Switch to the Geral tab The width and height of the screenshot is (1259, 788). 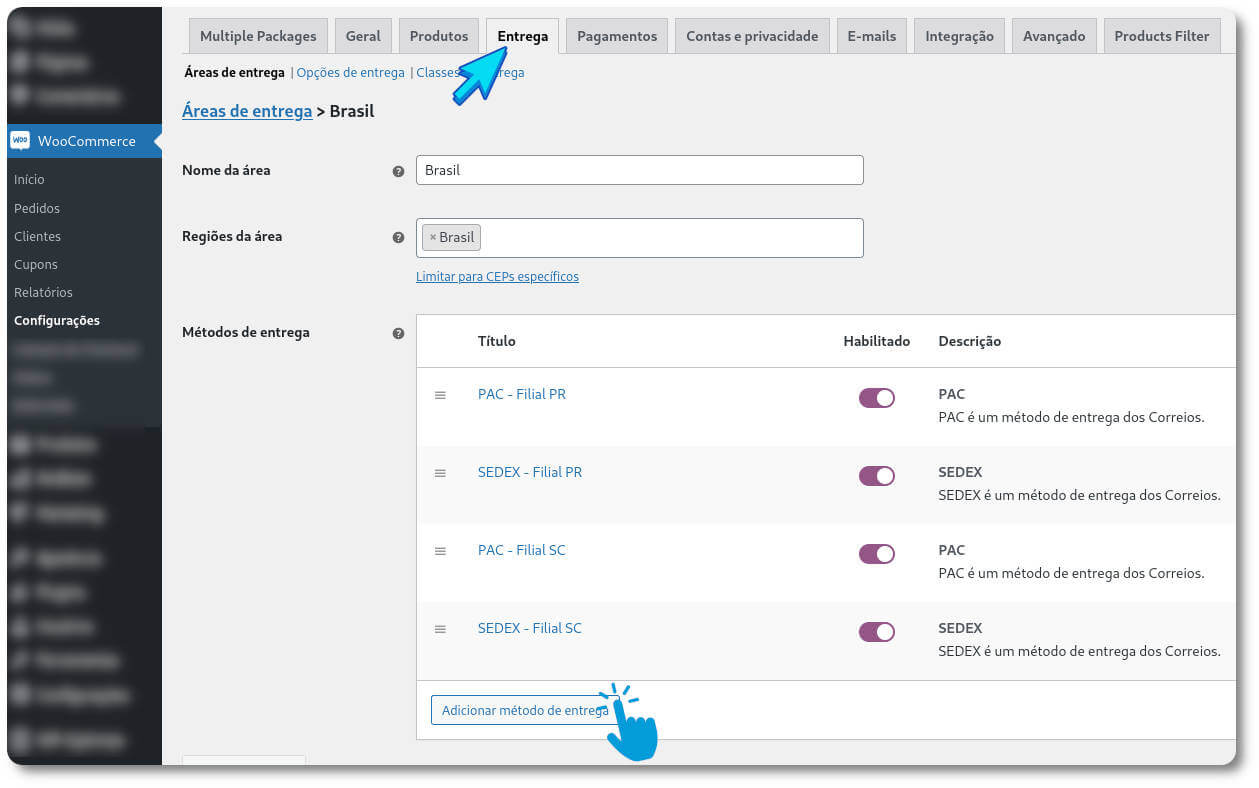point(363,36)
